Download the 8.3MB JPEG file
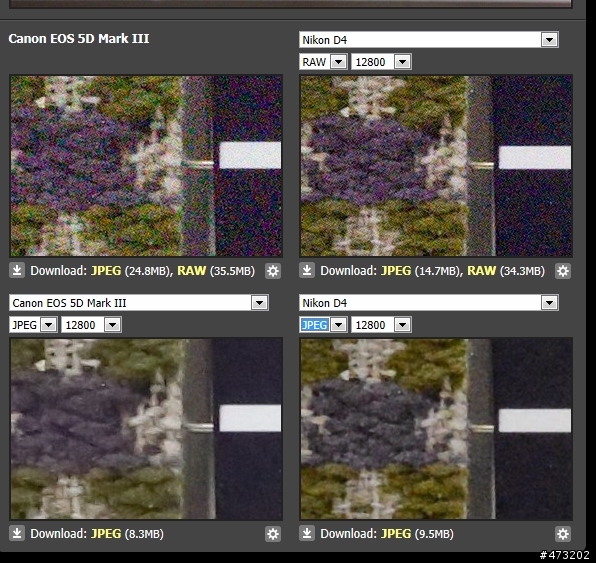596x563 pixels. point(106,534)
